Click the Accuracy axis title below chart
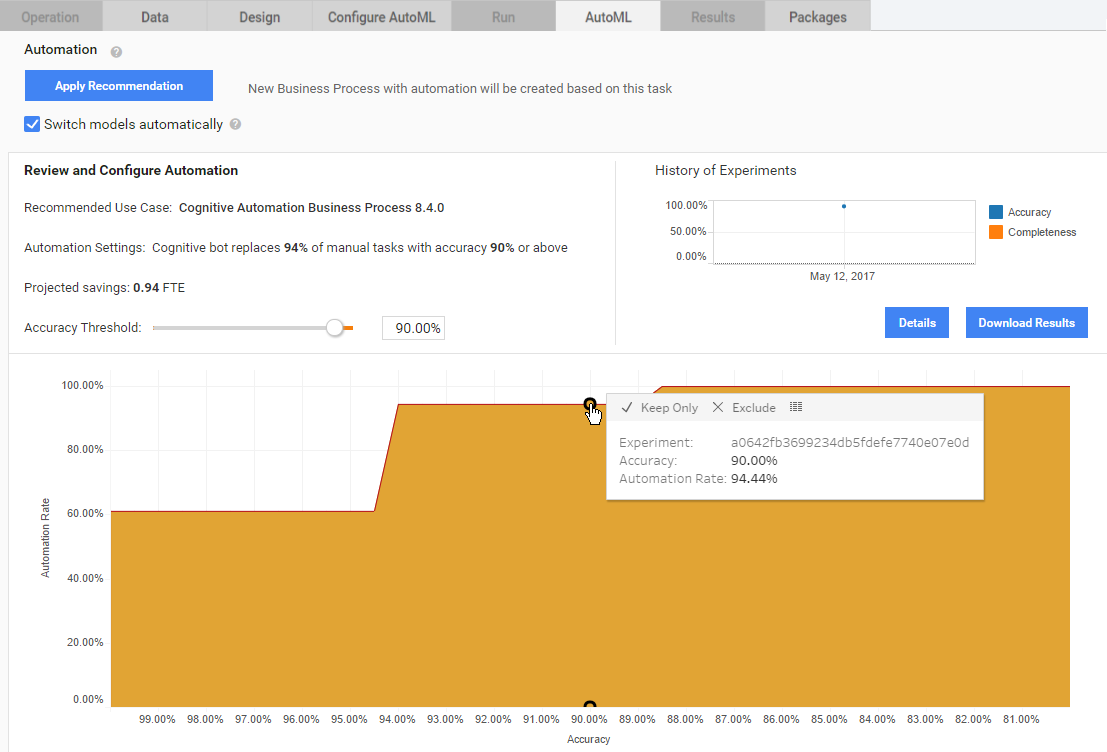1107x752 pixels. (588, 739)
